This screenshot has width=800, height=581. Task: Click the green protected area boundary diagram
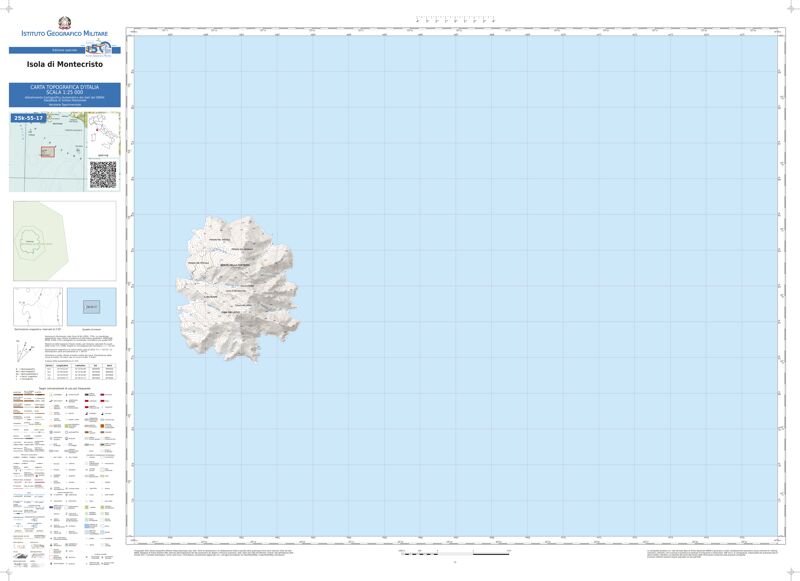pyautogui.click(x=39, y=241)
